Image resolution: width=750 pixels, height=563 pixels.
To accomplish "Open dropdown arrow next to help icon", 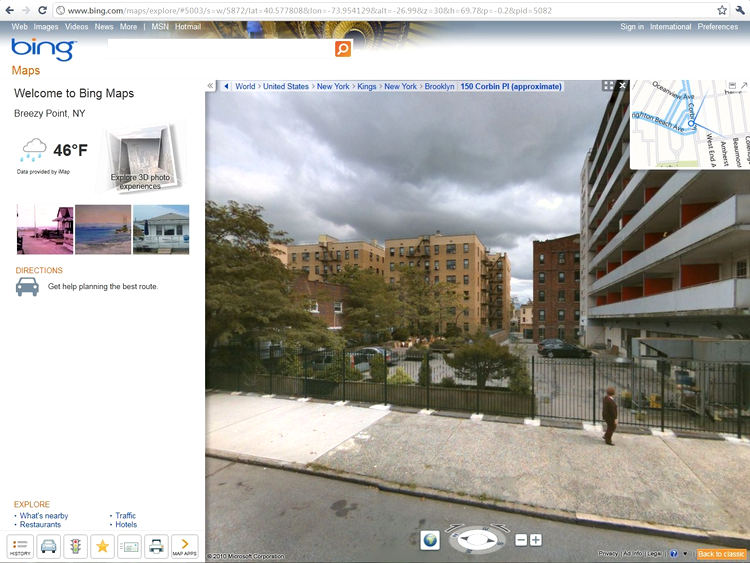I will pos(685,554).
